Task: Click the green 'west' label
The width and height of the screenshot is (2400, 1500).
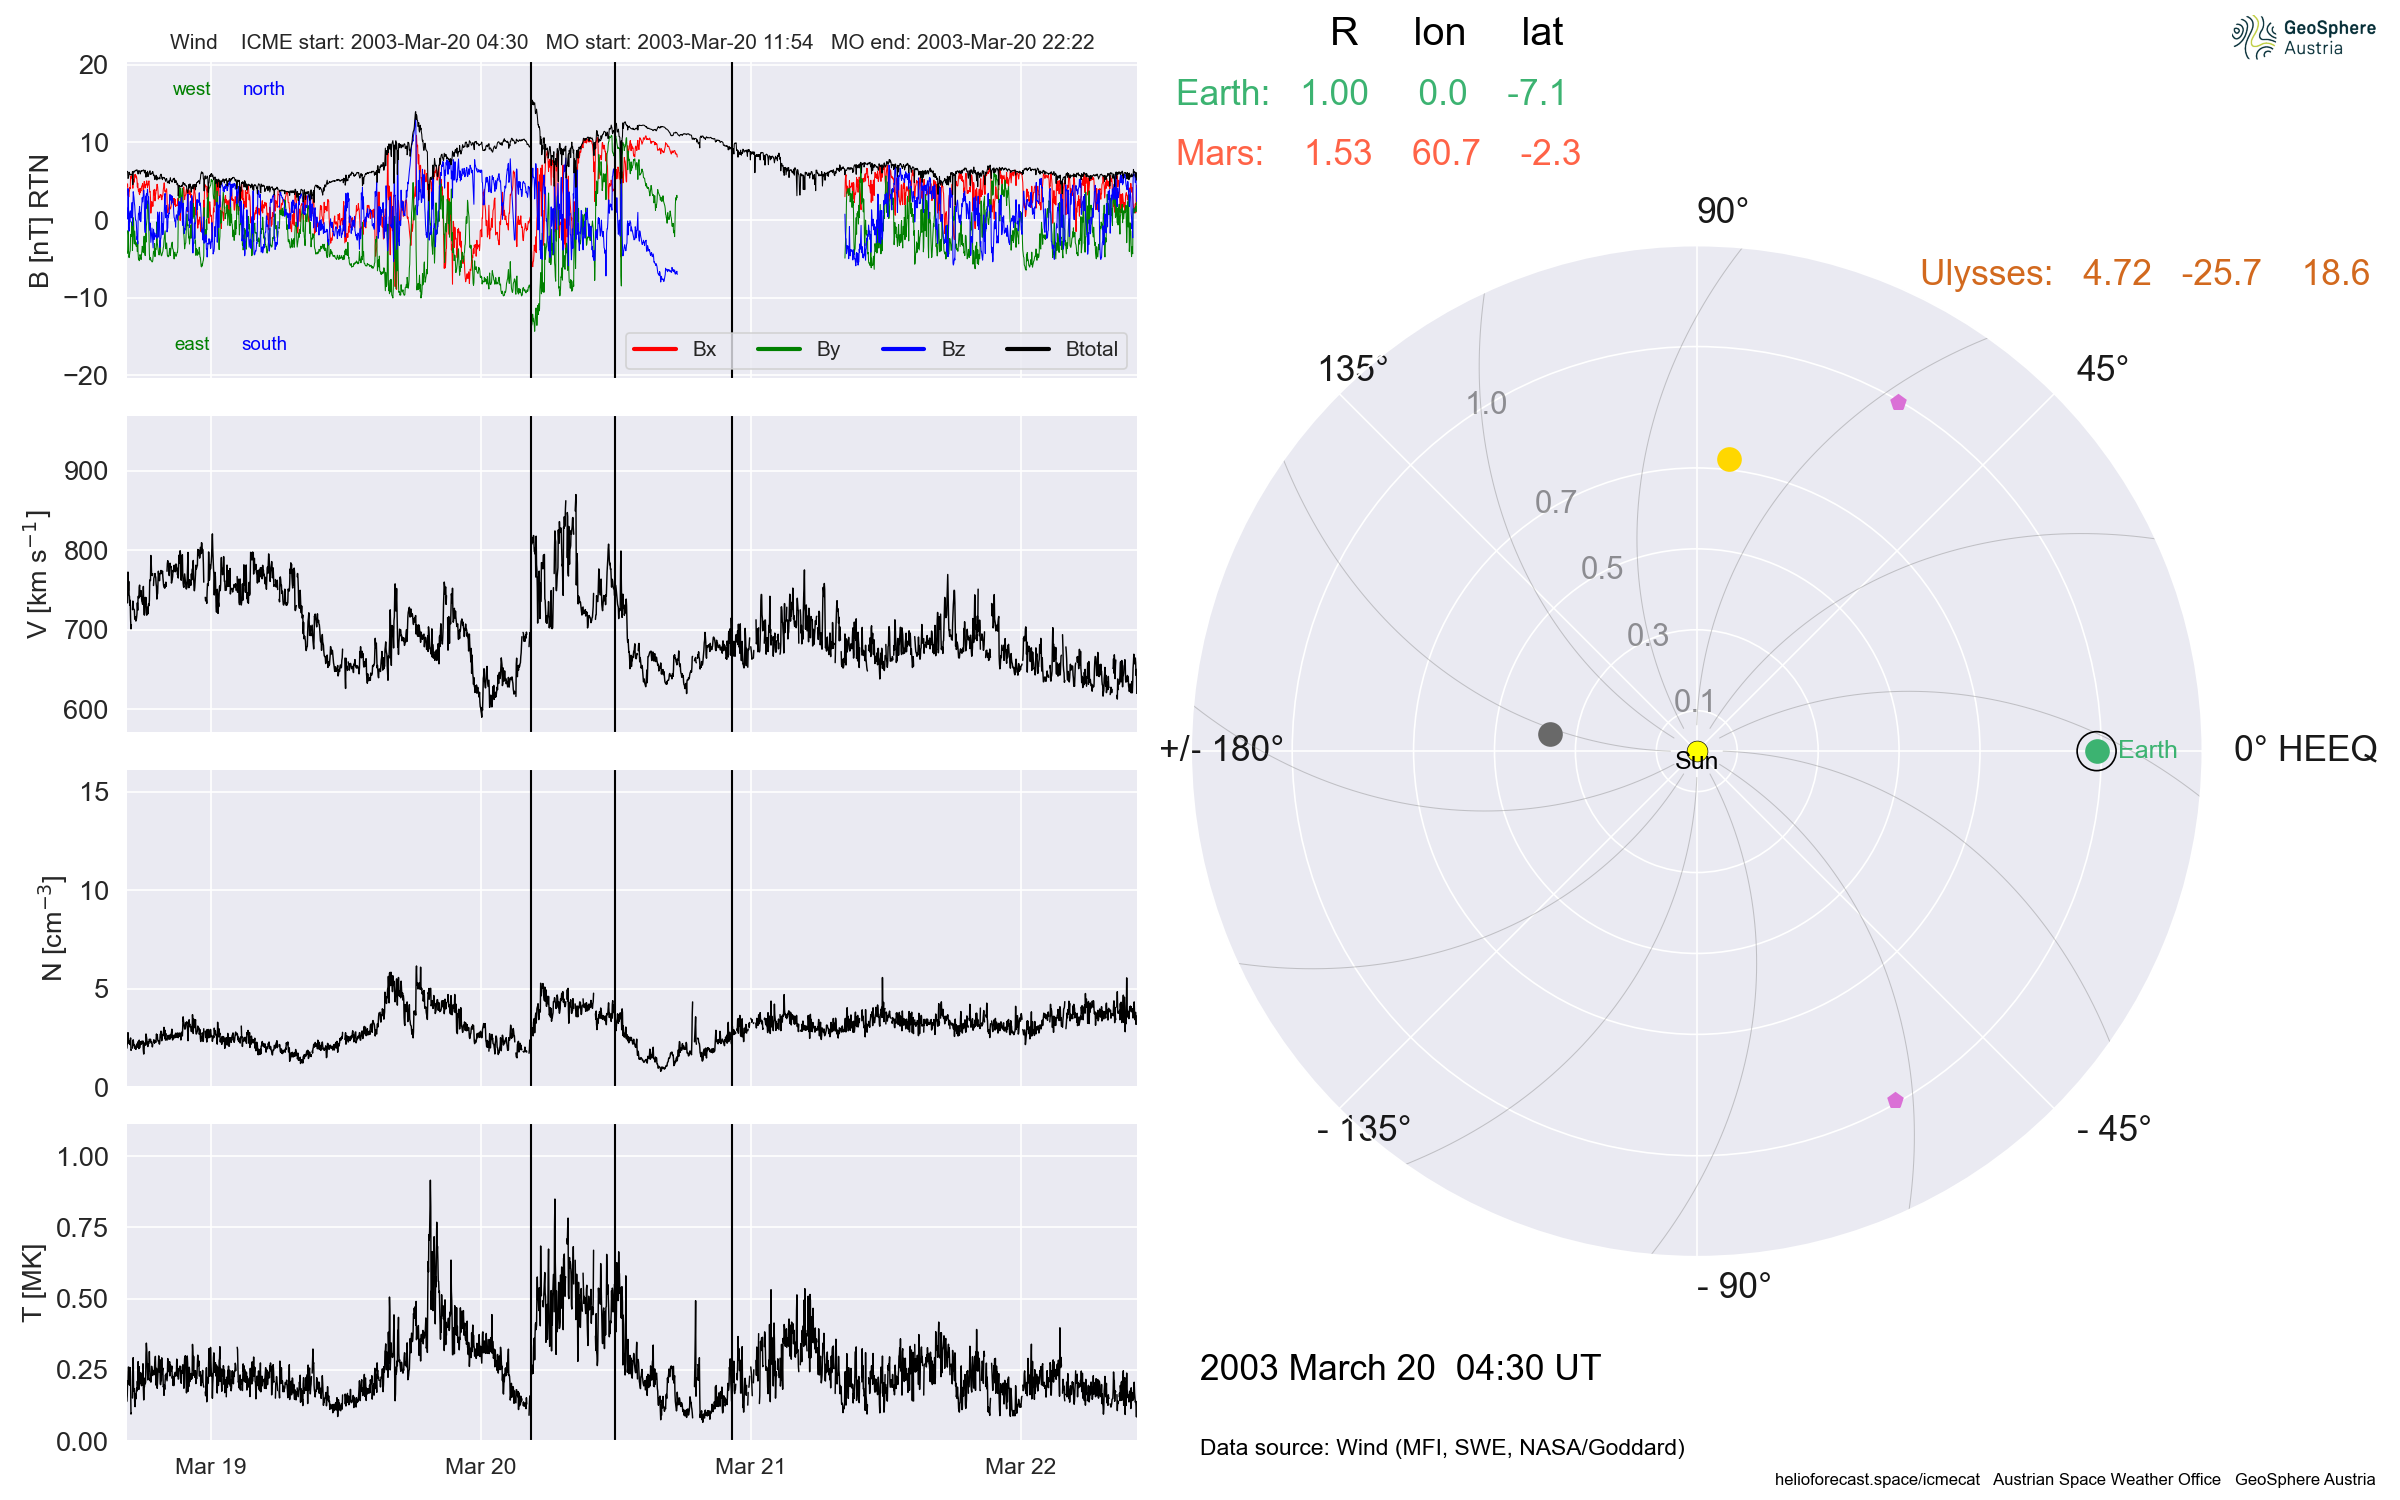Action: click(x=191, y=89)
